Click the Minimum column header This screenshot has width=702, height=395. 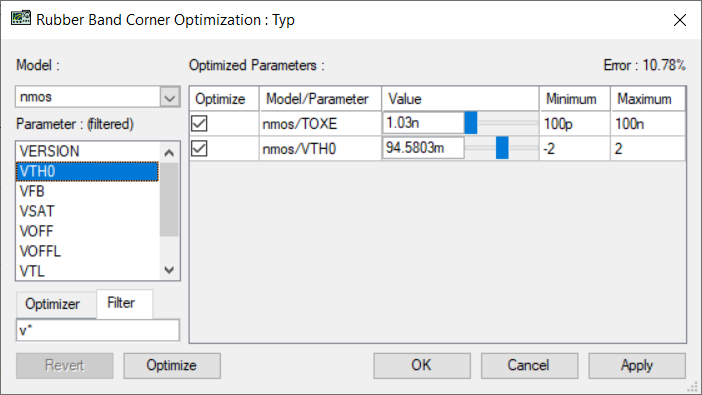[575, 99]
